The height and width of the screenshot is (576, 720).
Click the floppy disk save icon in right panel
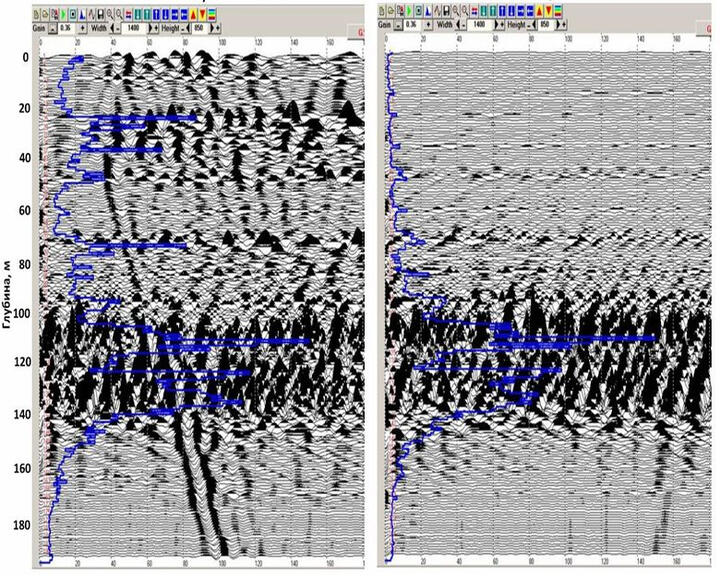446,10
